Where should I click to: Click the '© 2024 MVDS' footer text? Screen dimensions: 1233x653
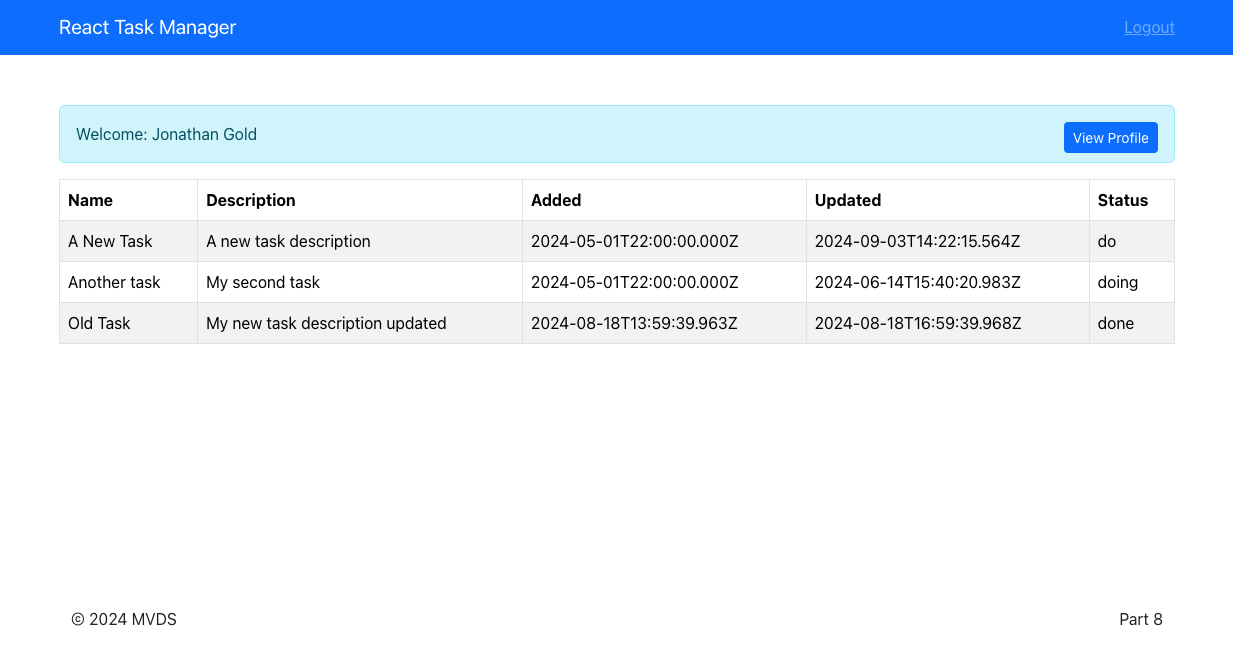click(124, 619)
